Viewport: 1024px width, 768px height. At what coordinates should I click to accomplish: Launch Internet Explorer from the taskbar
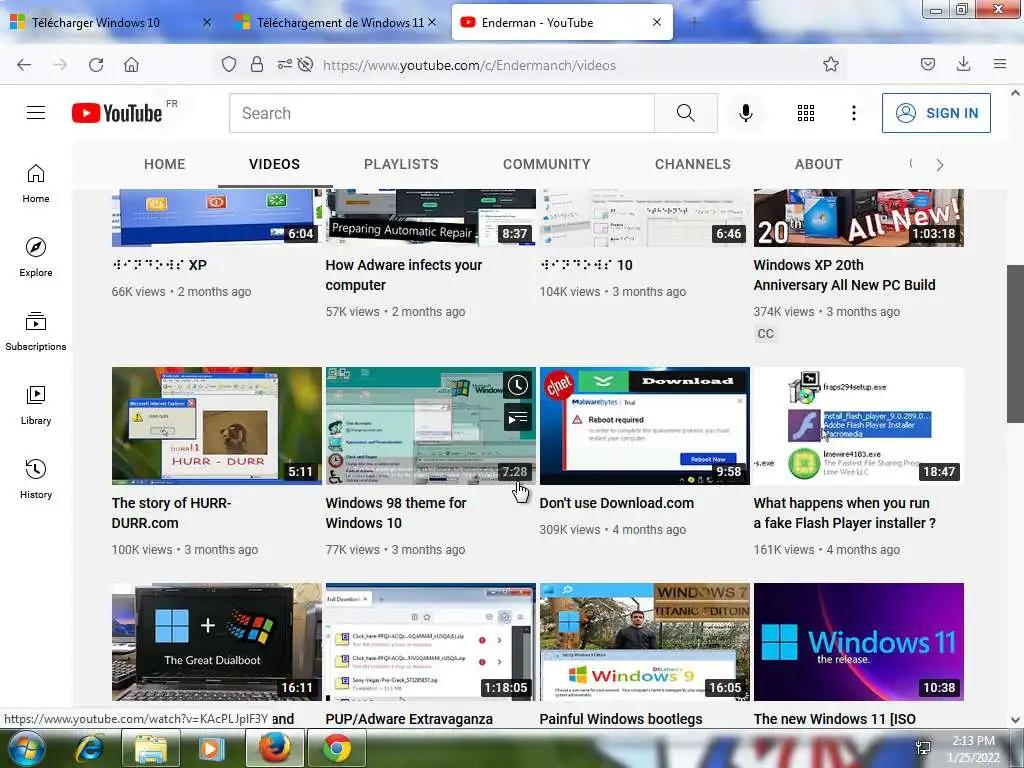[90, 748]
